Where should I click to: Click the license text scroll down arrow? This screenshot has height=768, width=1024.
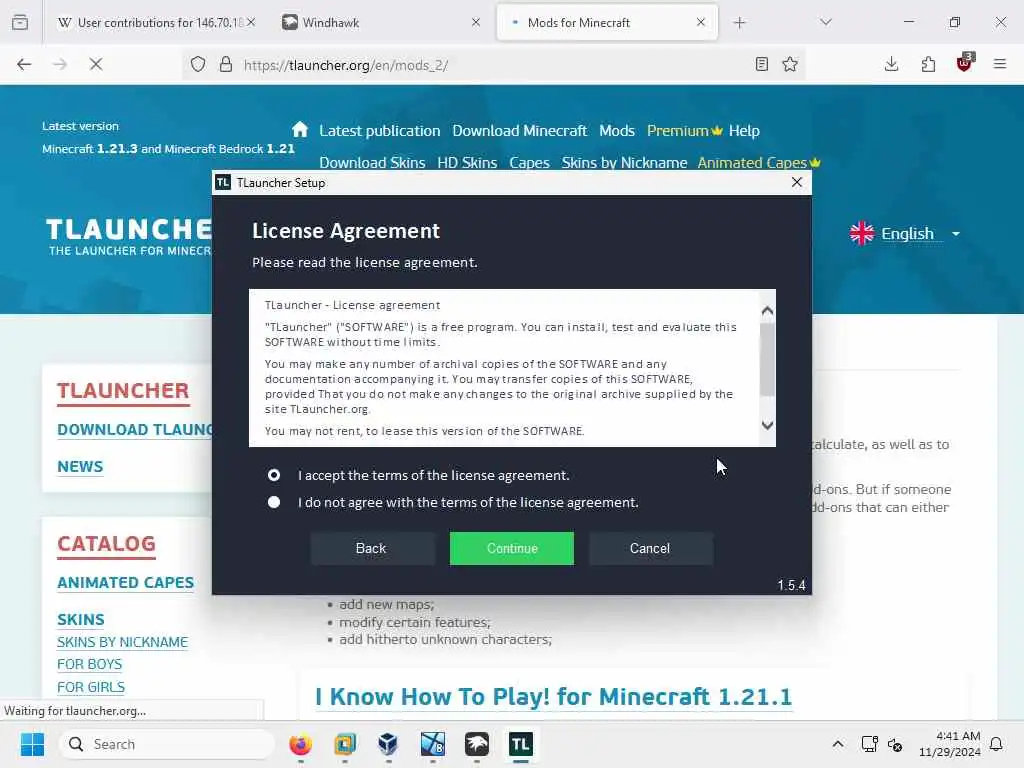[x=767, y=425]
